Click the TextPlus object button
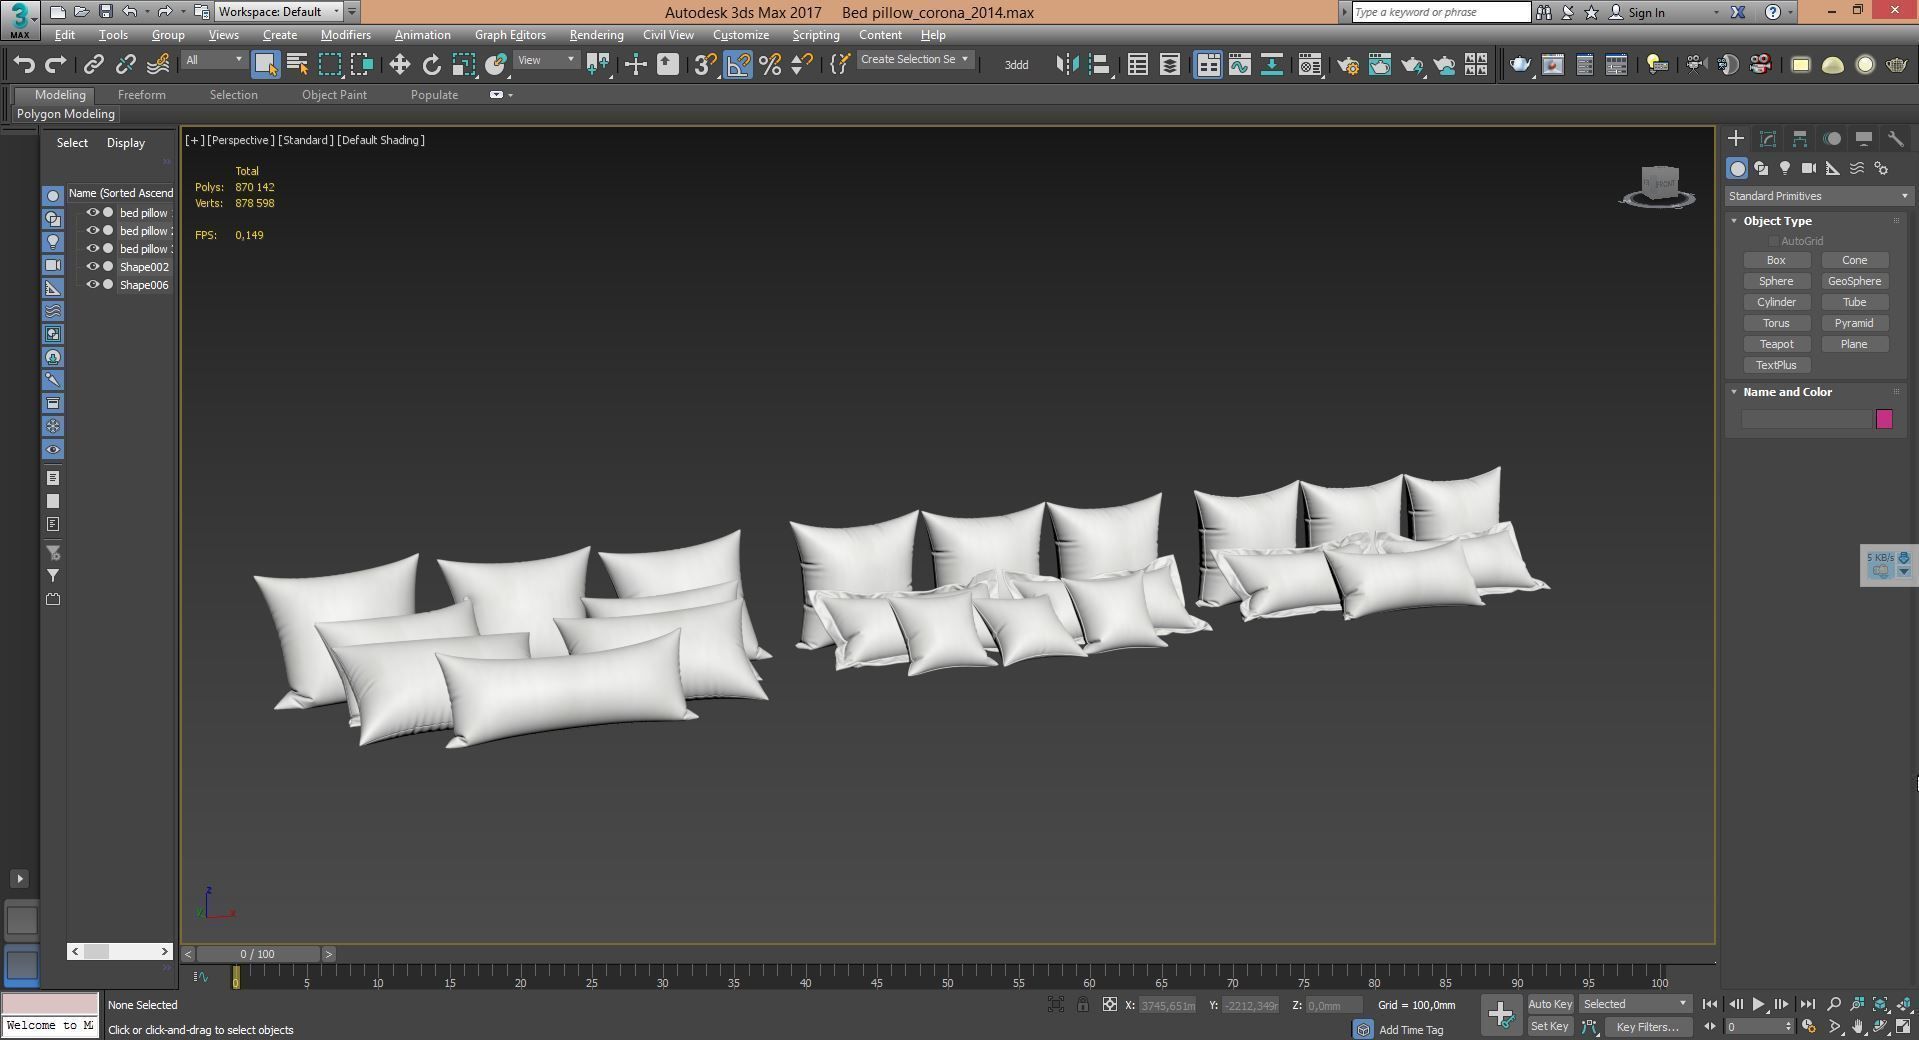1919x1040 pixels. click(x=1776, y=365)
